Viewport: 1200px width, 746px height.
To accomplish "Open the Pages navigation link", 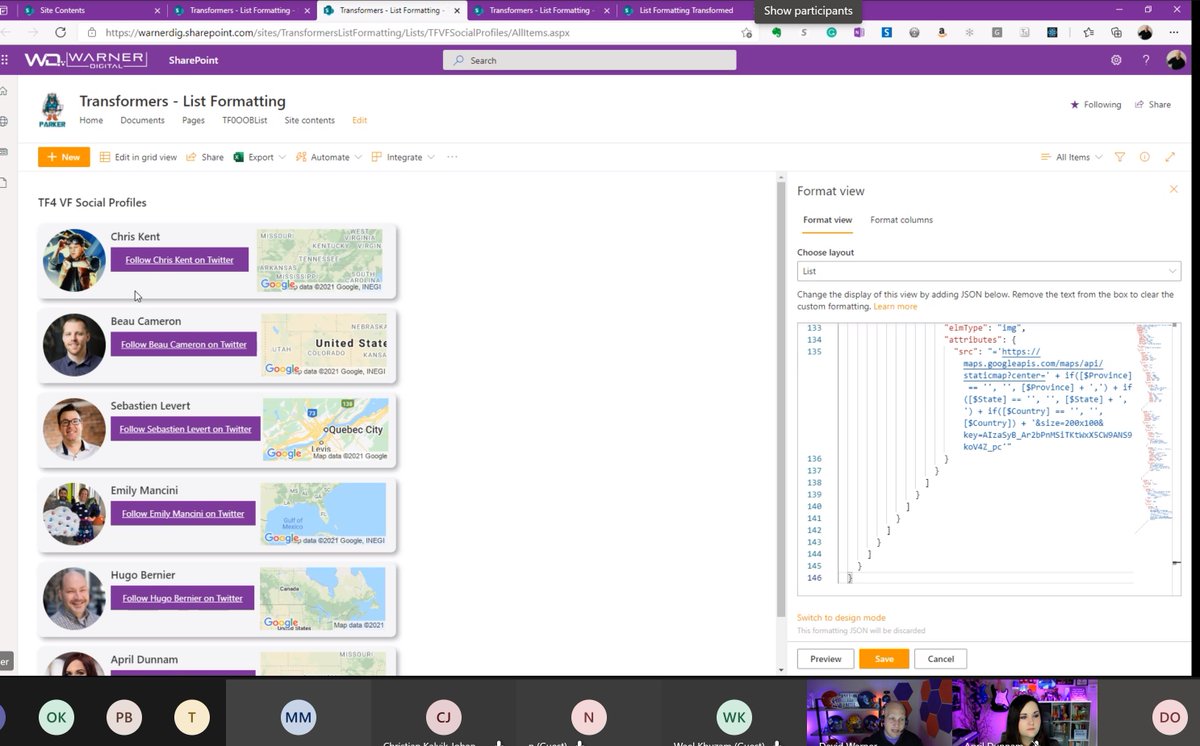I will coord(193,120).
